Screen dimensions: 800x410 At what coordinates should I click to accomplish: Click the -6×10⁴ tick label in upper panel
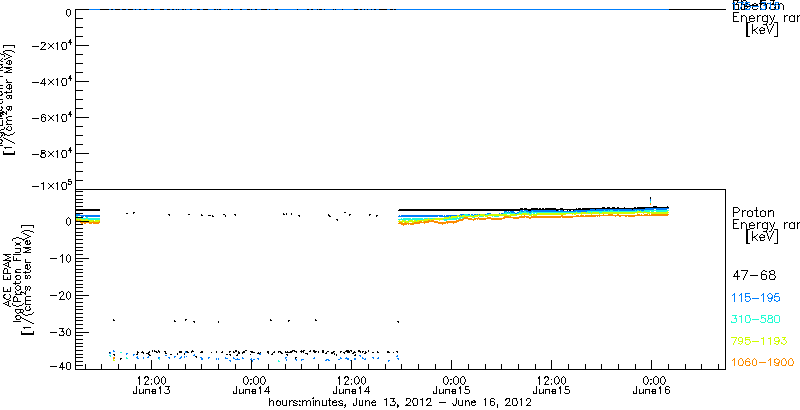point(51,117)
